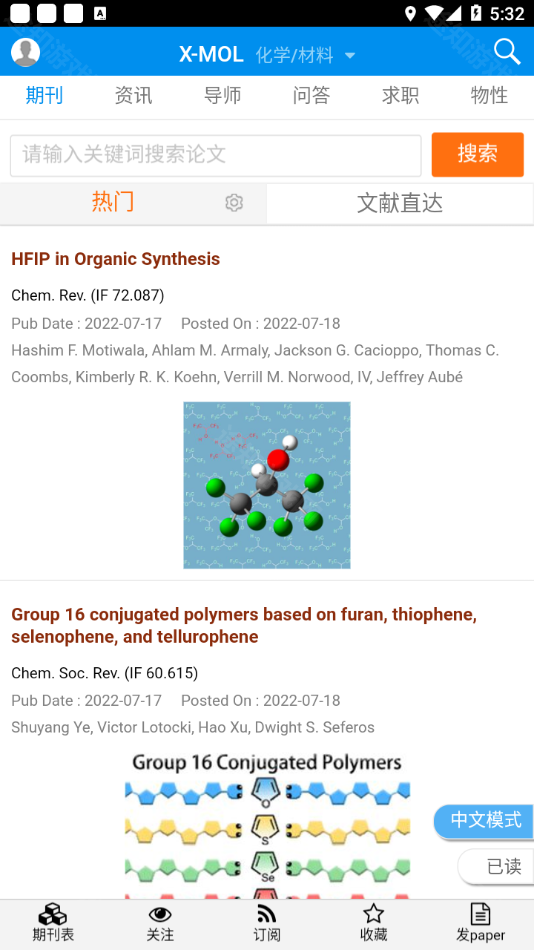Open the 收藏 star favorites icon
Image resolution: width=534 pixels, height=950 pixels.
(373, 914)
